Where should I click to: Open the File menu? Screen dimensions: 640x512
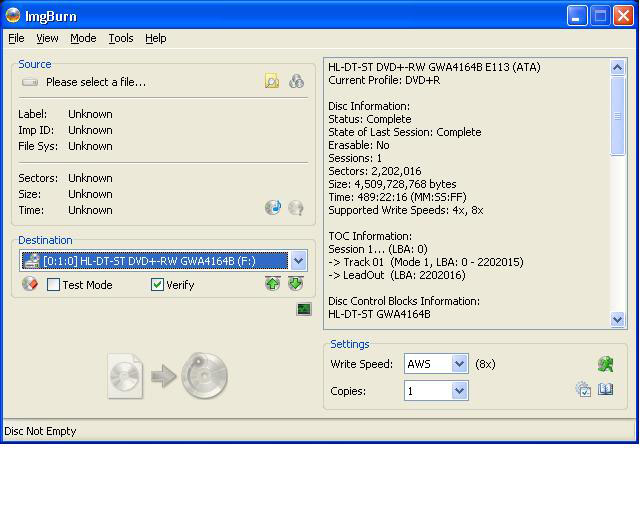[16, 38]
